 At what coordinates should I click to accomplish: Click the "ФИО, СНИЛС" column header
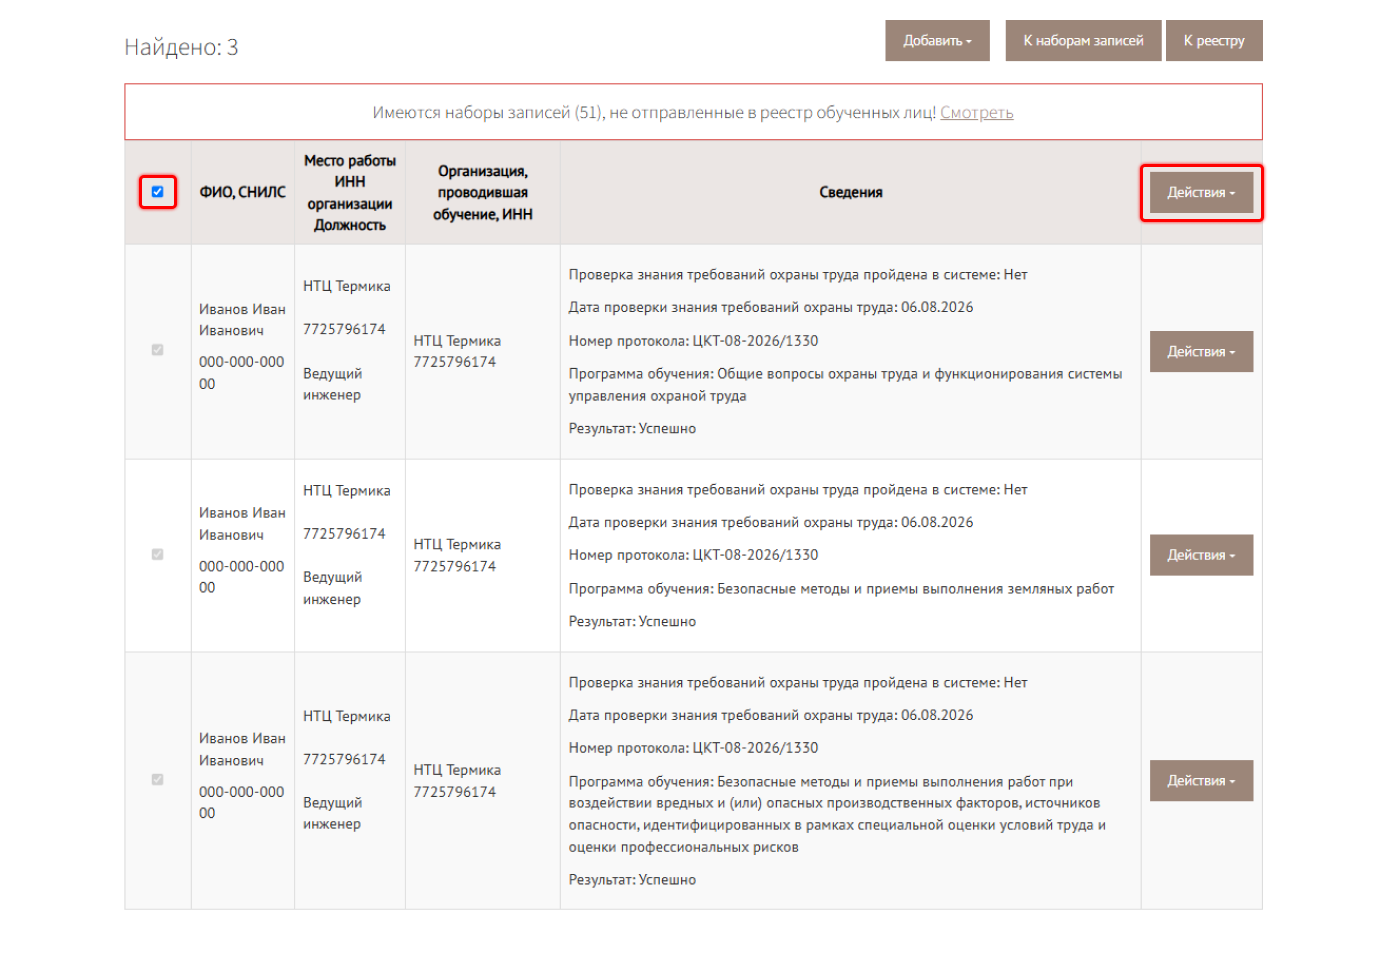pyautogui.click(x=243, y=192)
